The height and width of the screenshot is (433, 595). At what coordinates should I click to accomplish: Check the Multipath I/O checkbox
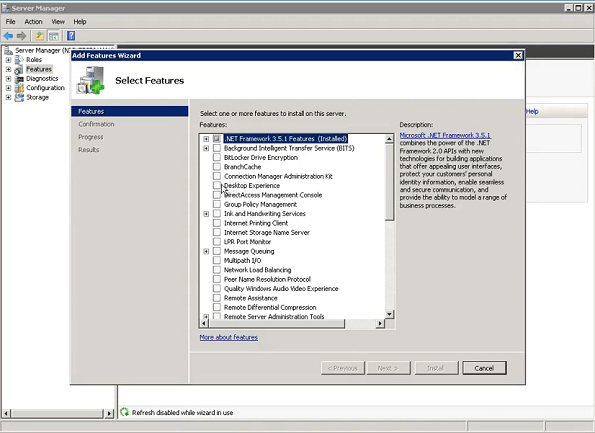tap(217, 260)
